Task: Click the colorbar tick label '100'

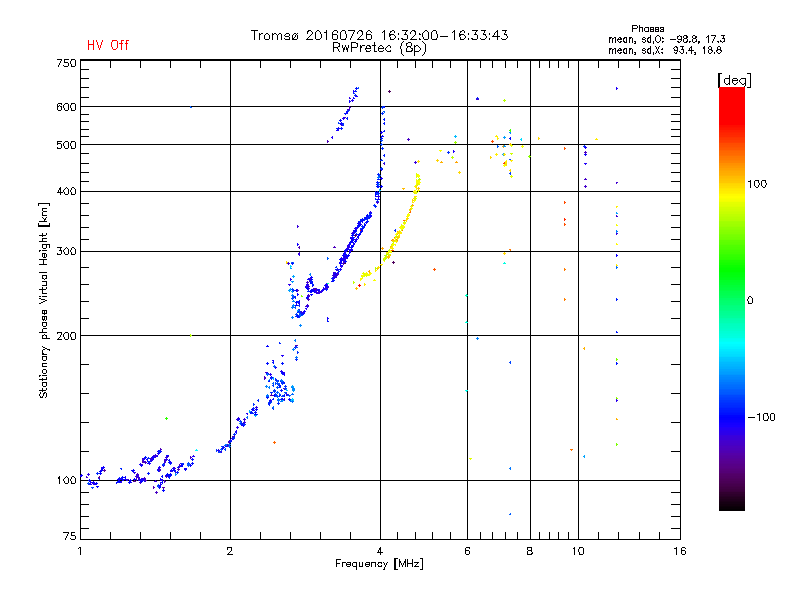Action: pyautogui.click(x=757, y=184)
